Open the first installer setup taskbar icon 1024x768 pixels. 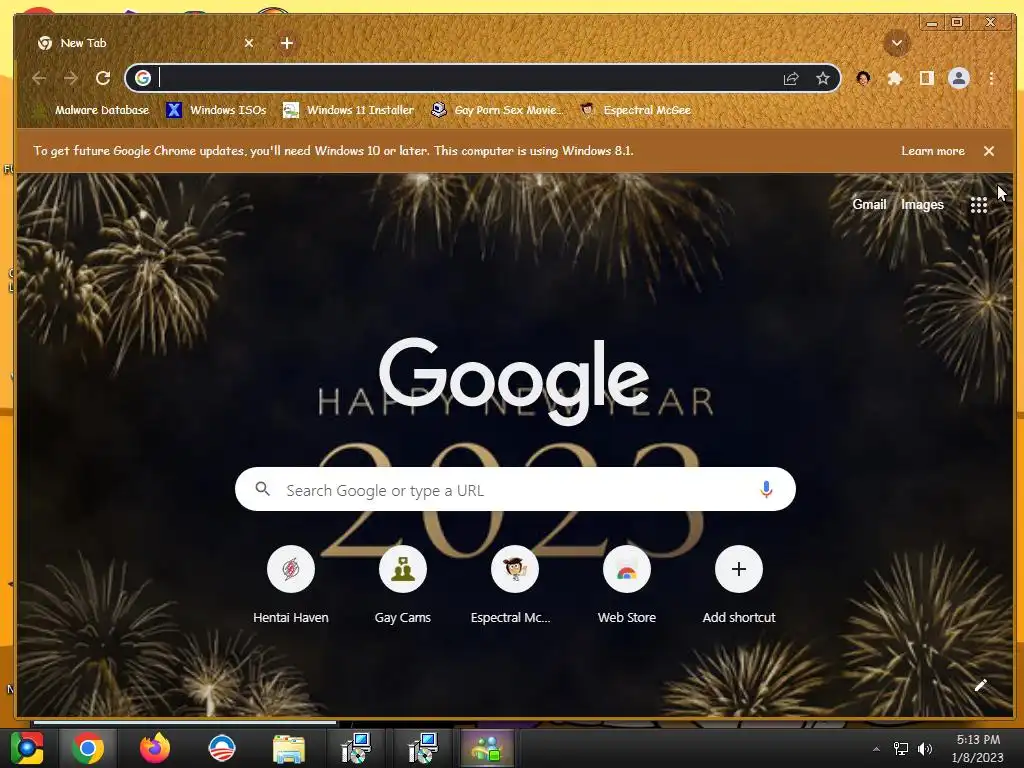(356, 748)
